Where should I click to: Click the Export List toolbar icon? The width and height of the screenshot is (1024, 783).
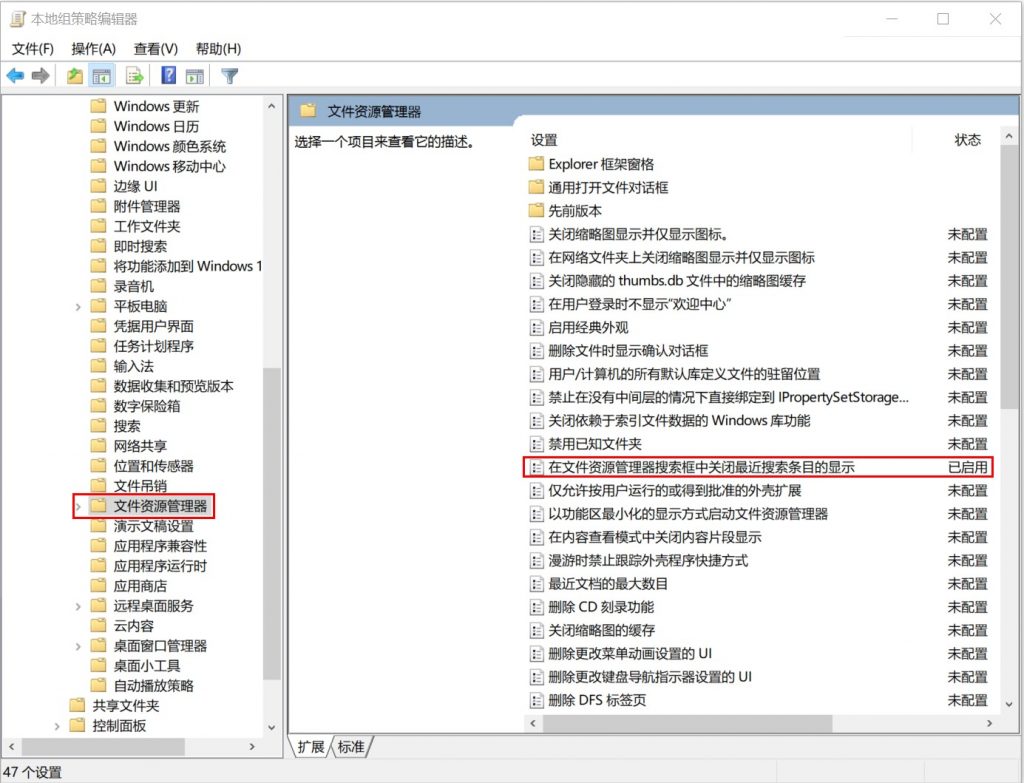[135, 76]
